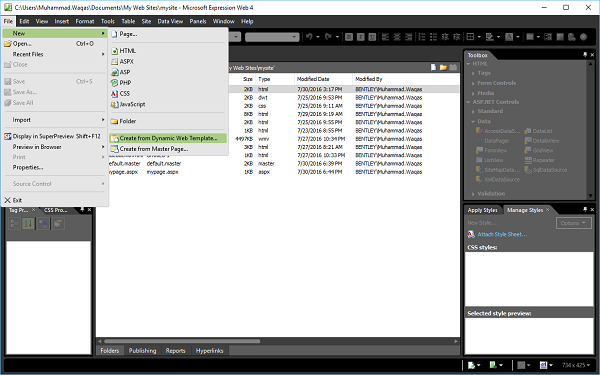The width and height of the screenshot is (600, 375).
Task: Click the Bullets list icon
Action: tap(433, 37)
